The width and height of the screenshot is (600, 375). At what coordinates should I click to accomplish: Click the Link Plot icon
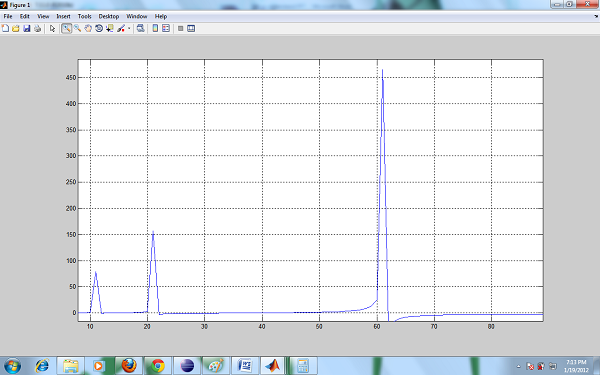click(x=140, y=28)
